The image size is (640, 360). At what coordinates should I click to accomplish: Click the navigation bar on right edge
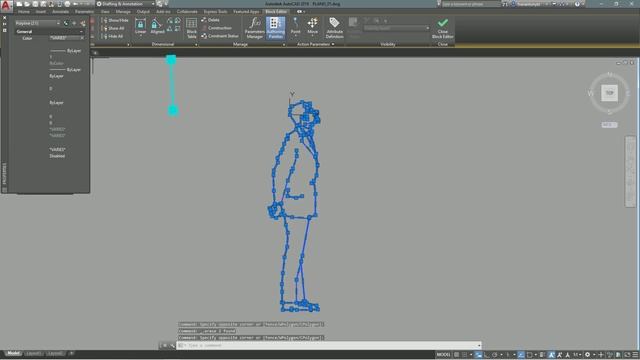click(x=630, y=171)
